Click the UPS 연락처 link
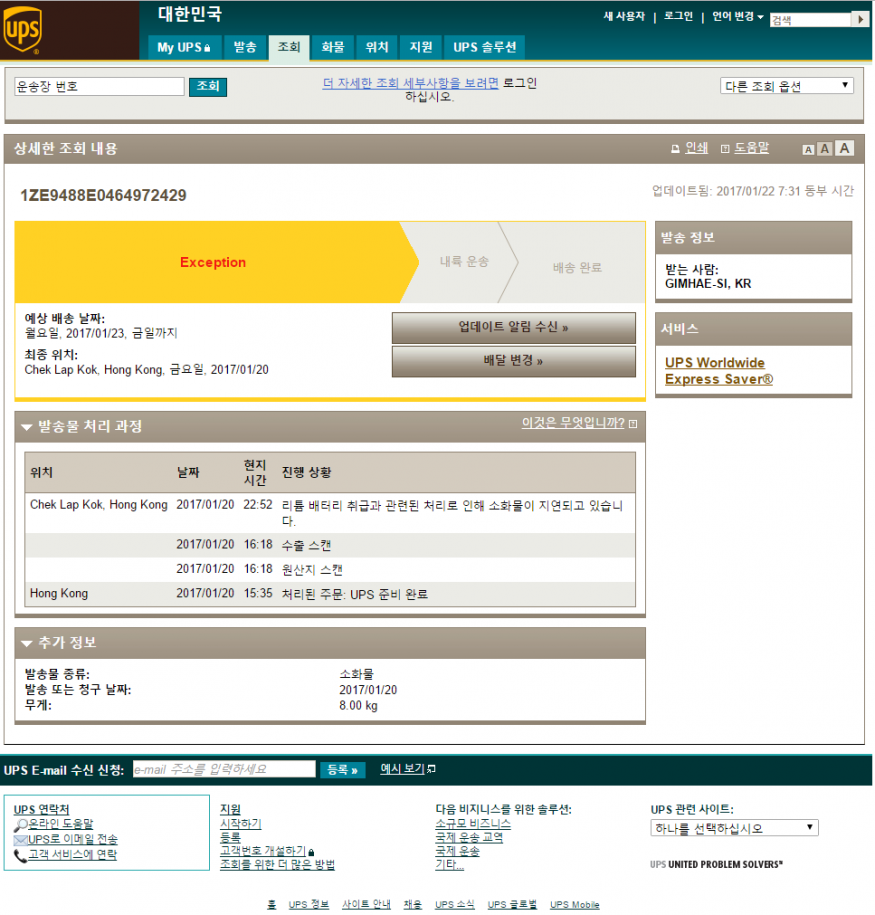Viewport: 875px width, 915px height. pos(41,809)
